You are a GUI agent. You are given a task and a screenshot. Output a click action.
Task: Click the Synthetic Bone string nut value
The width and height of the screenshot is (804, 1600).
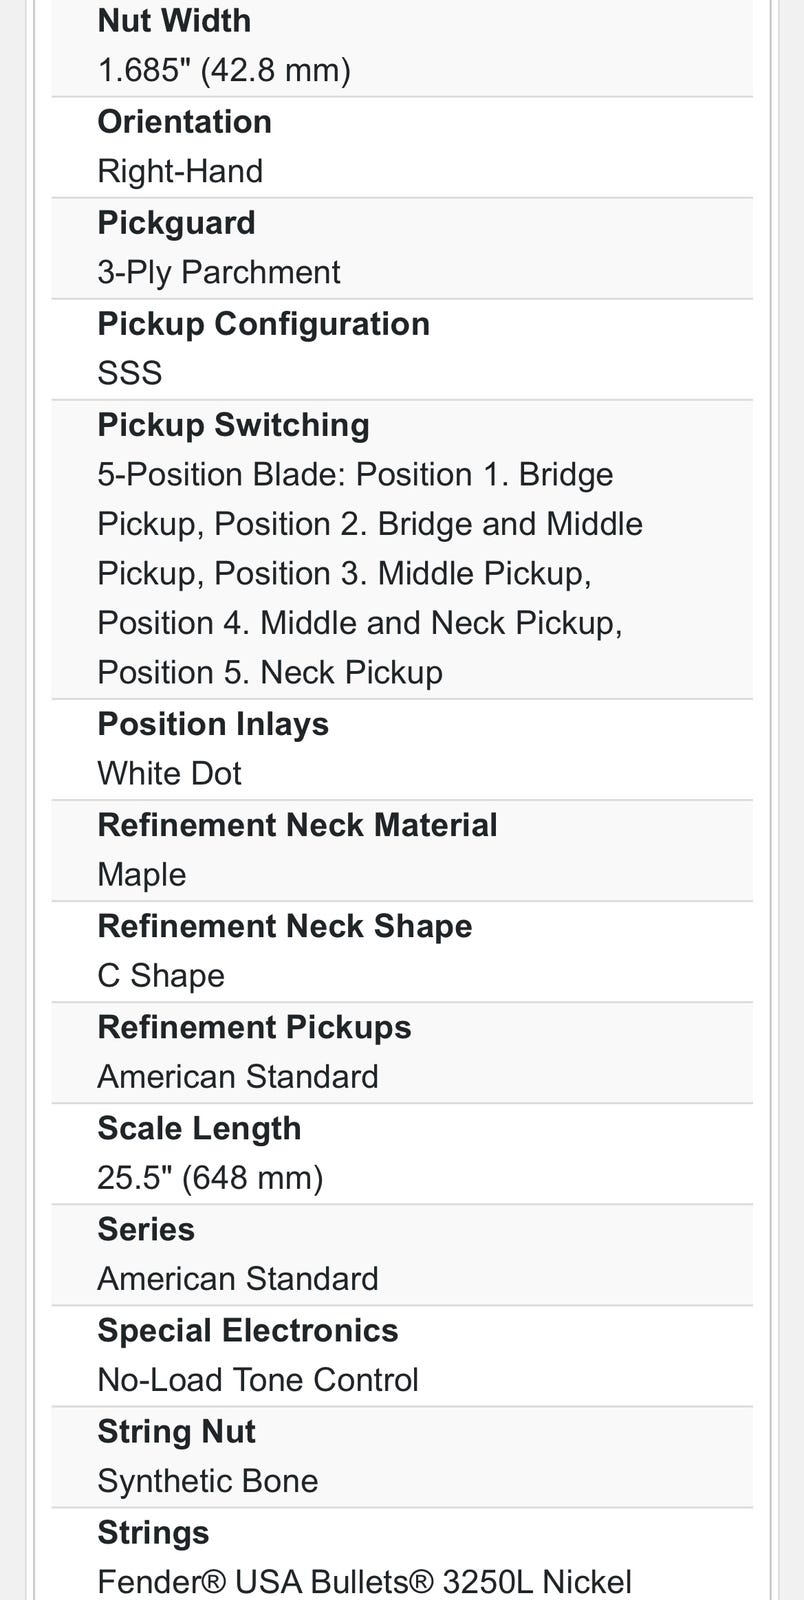207,1482
